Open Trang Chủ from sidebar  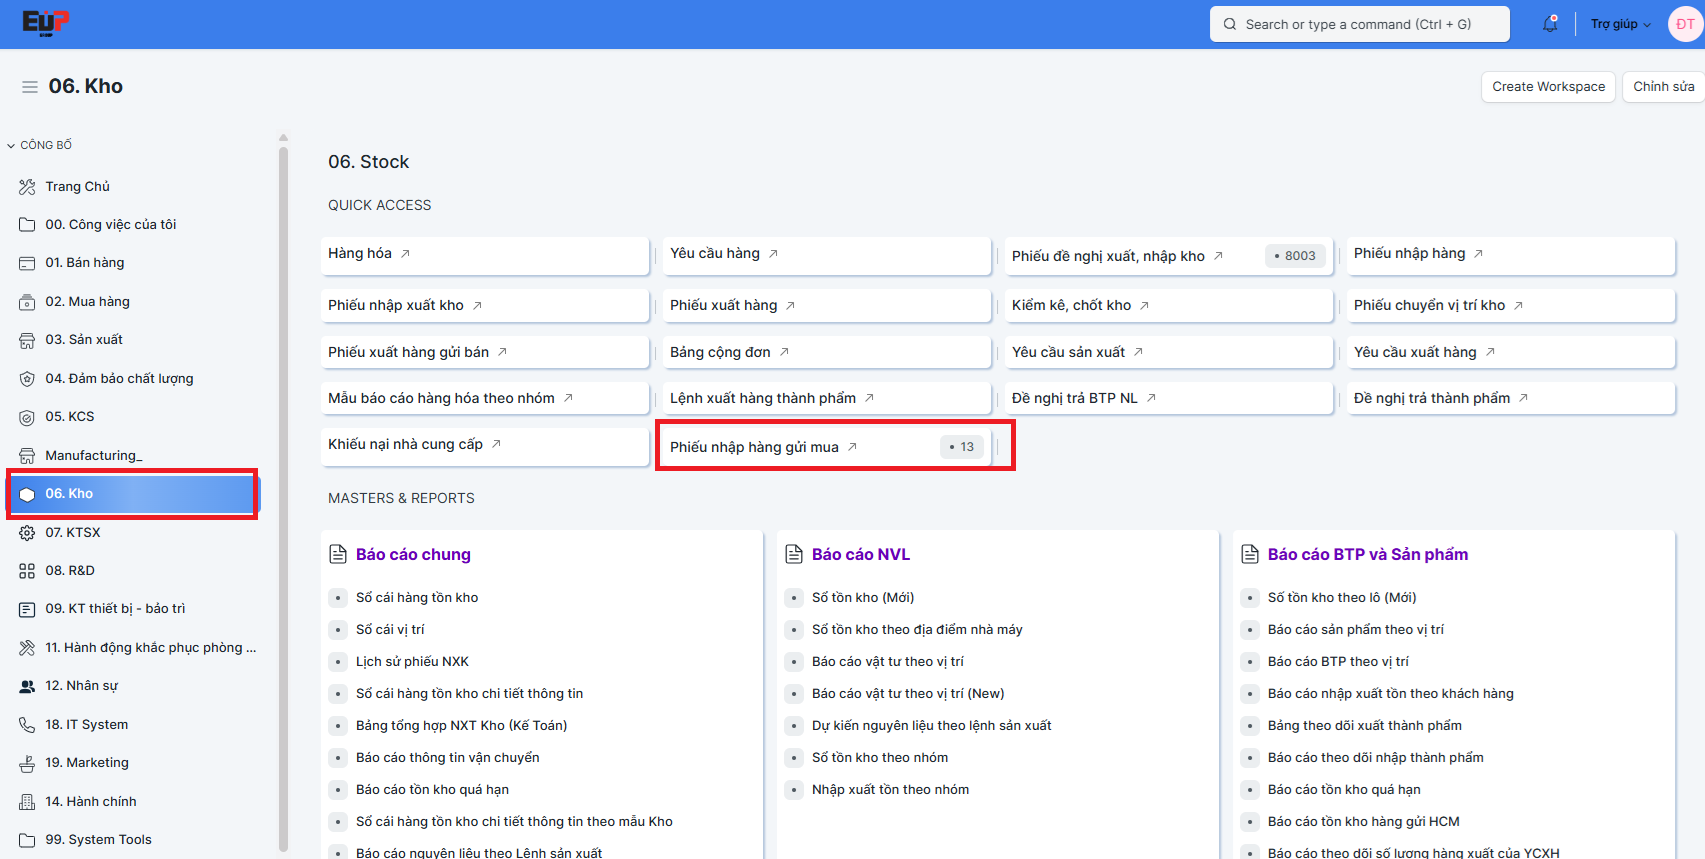point(77,186)
